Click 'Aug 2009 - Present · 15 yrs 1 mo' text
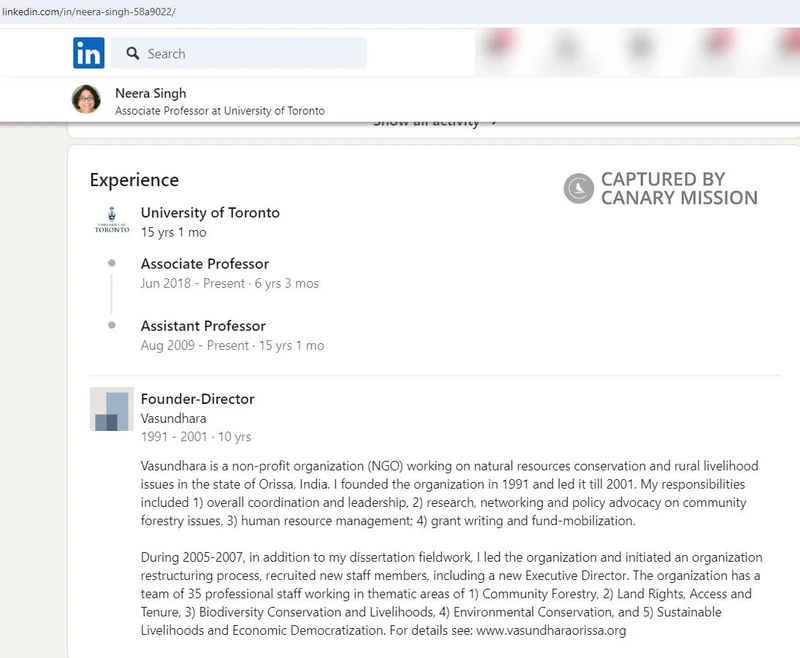The height and width of the screenshot is (658, 800). 233,346
